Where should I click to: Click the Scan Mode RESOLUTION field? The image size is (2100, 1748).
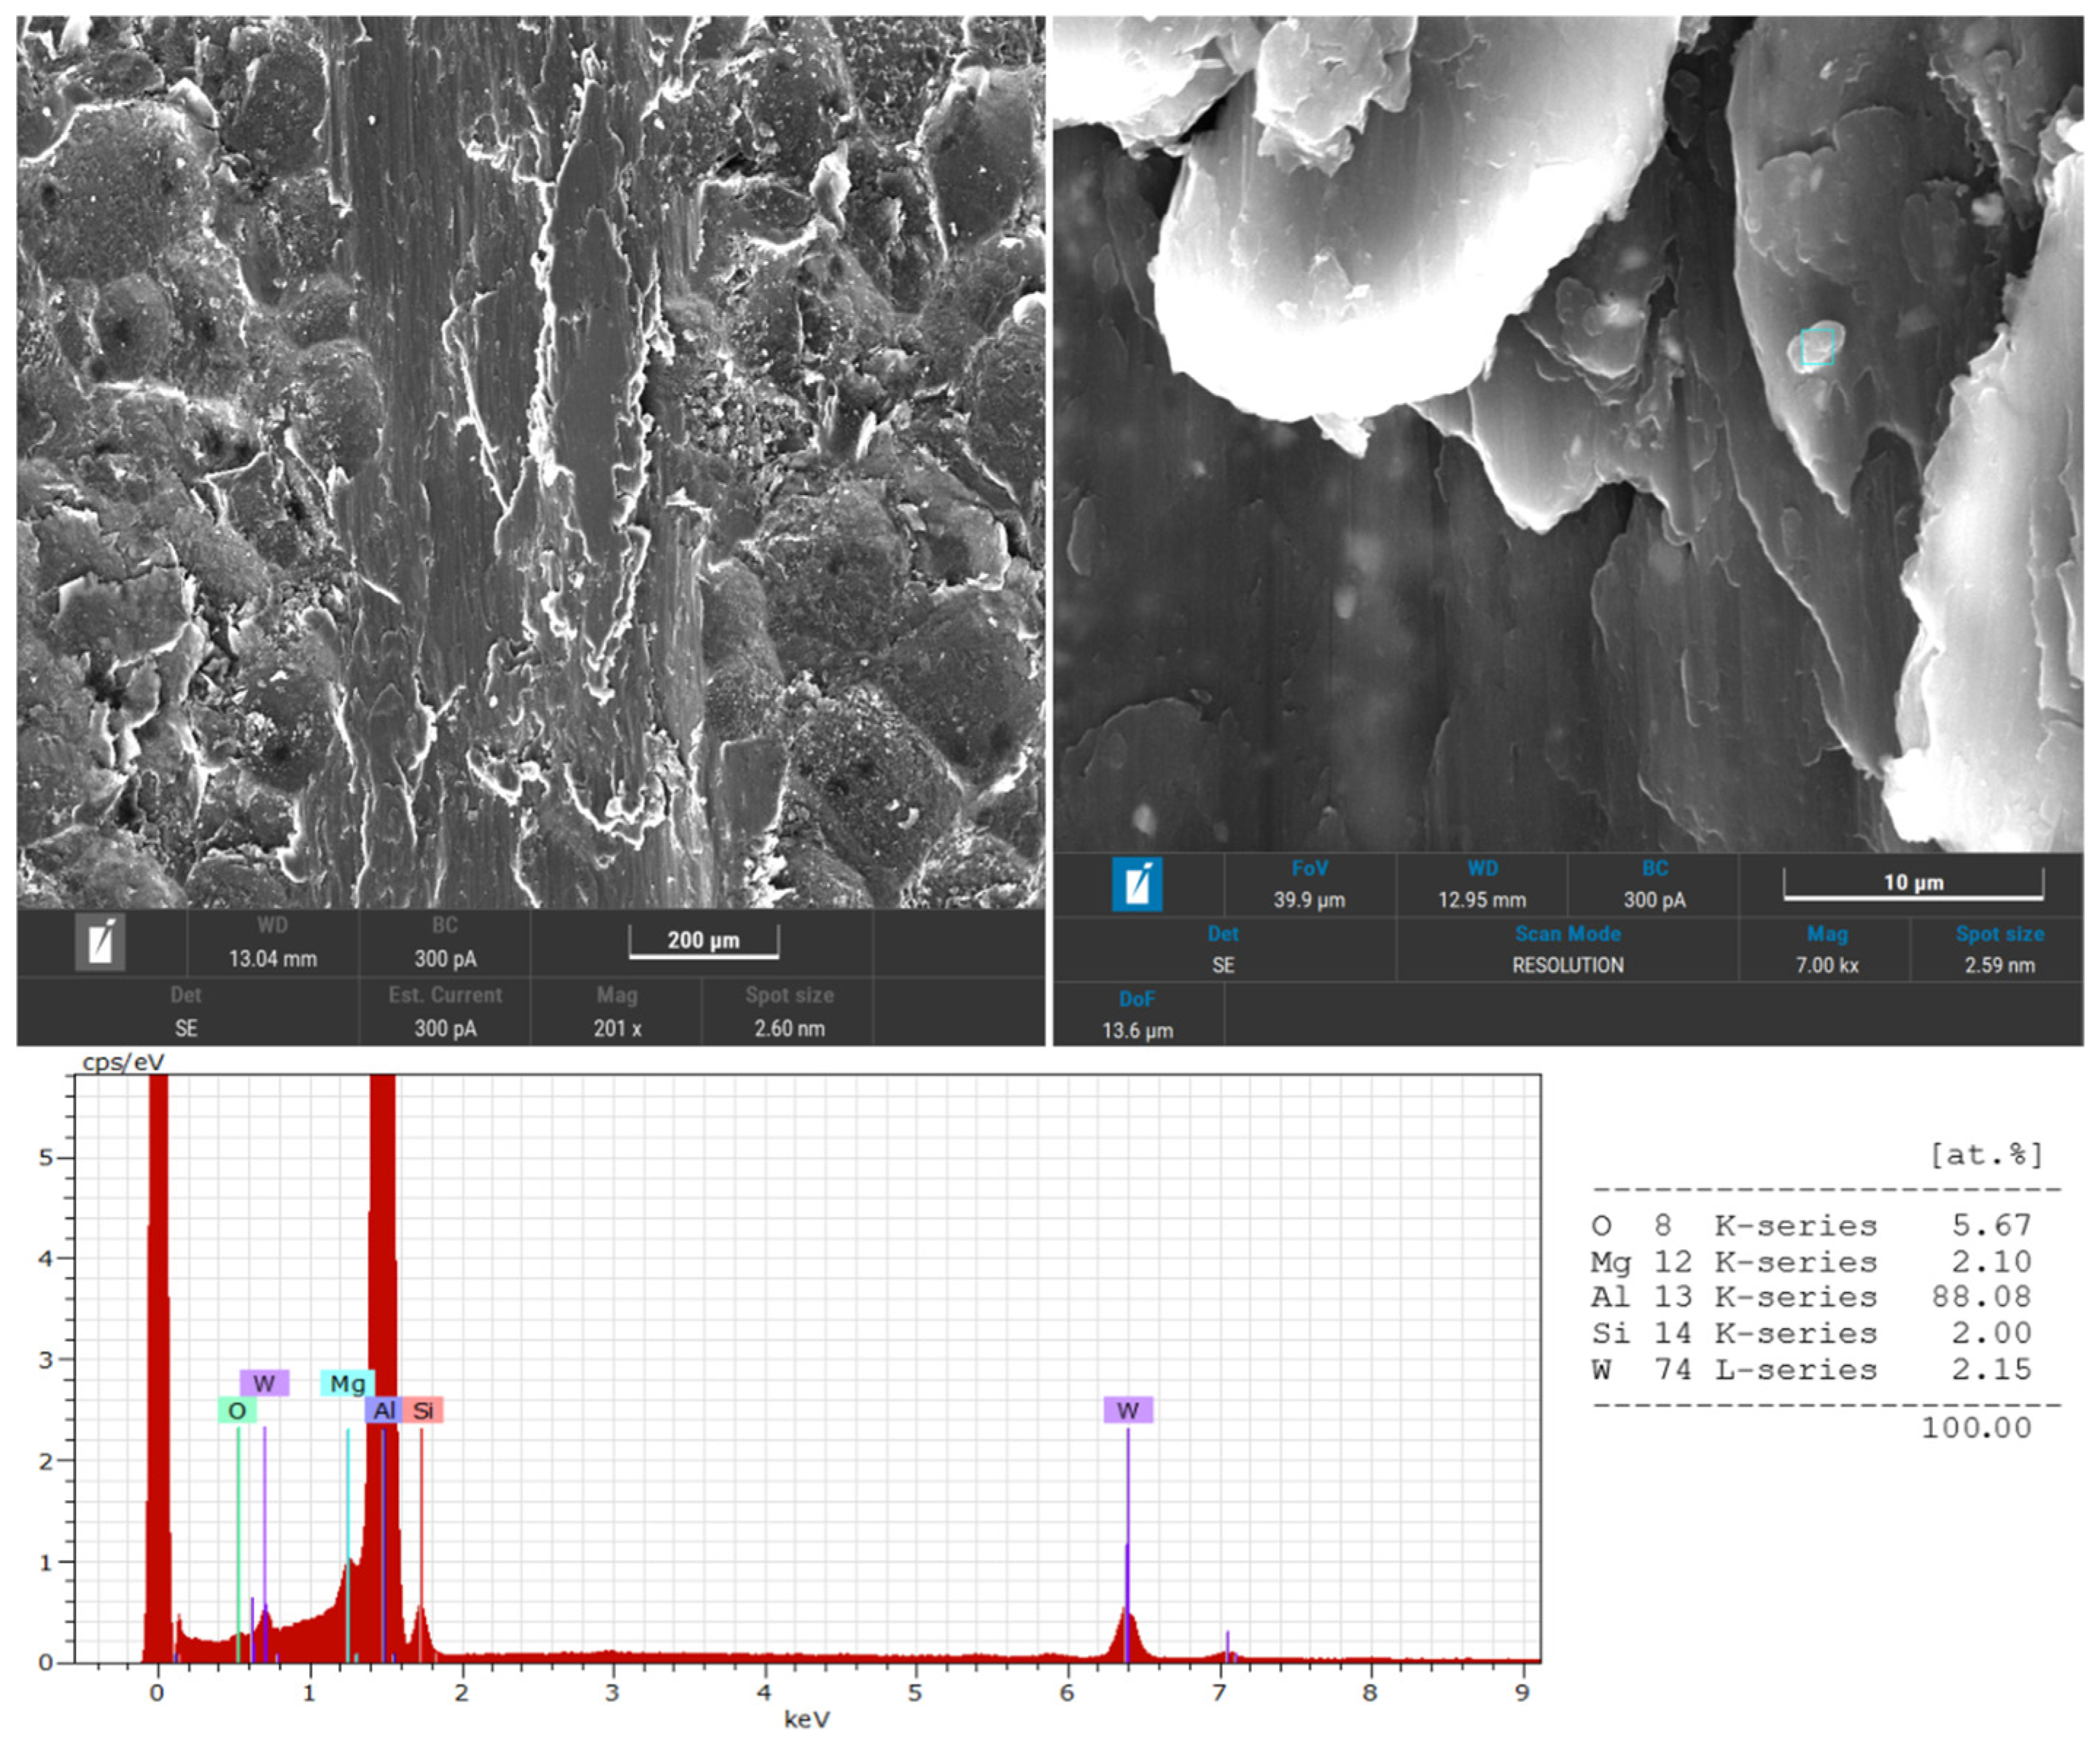[x=1566, y=965]
